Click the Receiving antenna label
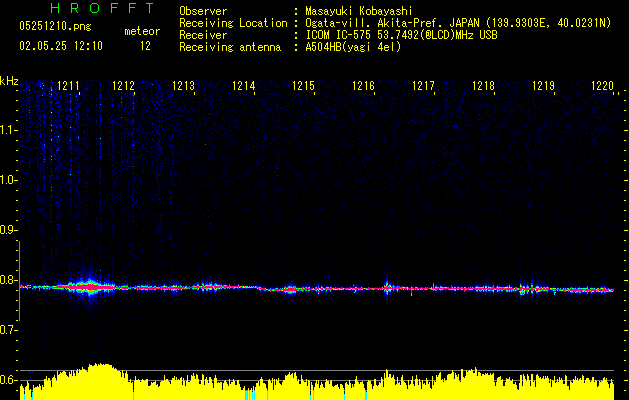The height and width of the screenshot is (400, 629). click(x=230, y=47)
